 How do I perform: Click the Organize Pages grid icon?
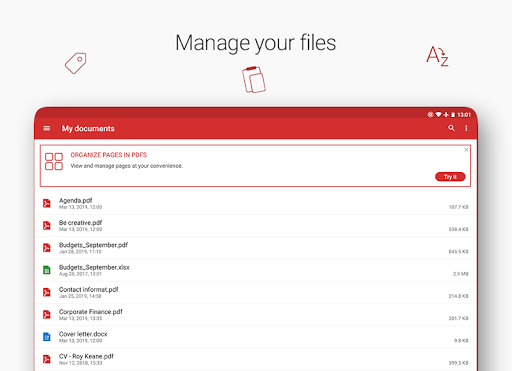(x=54, y=161)
